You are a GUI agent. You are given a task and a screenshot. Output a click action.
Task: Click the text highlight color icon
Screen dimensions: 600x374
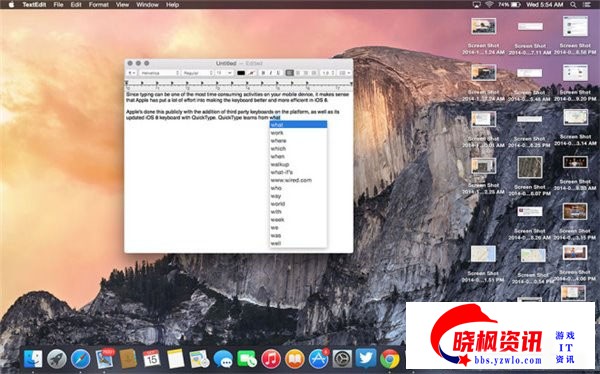click(x=251, y=73)
